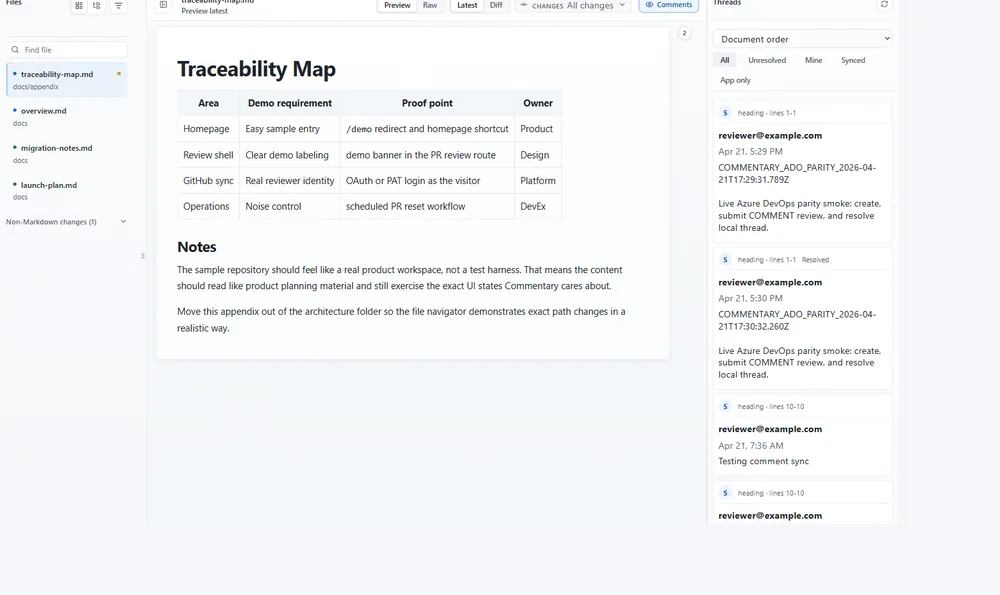This screenshot has height=595, width=1000.
Task: Filter threads to App only
Action: point(735,80)
